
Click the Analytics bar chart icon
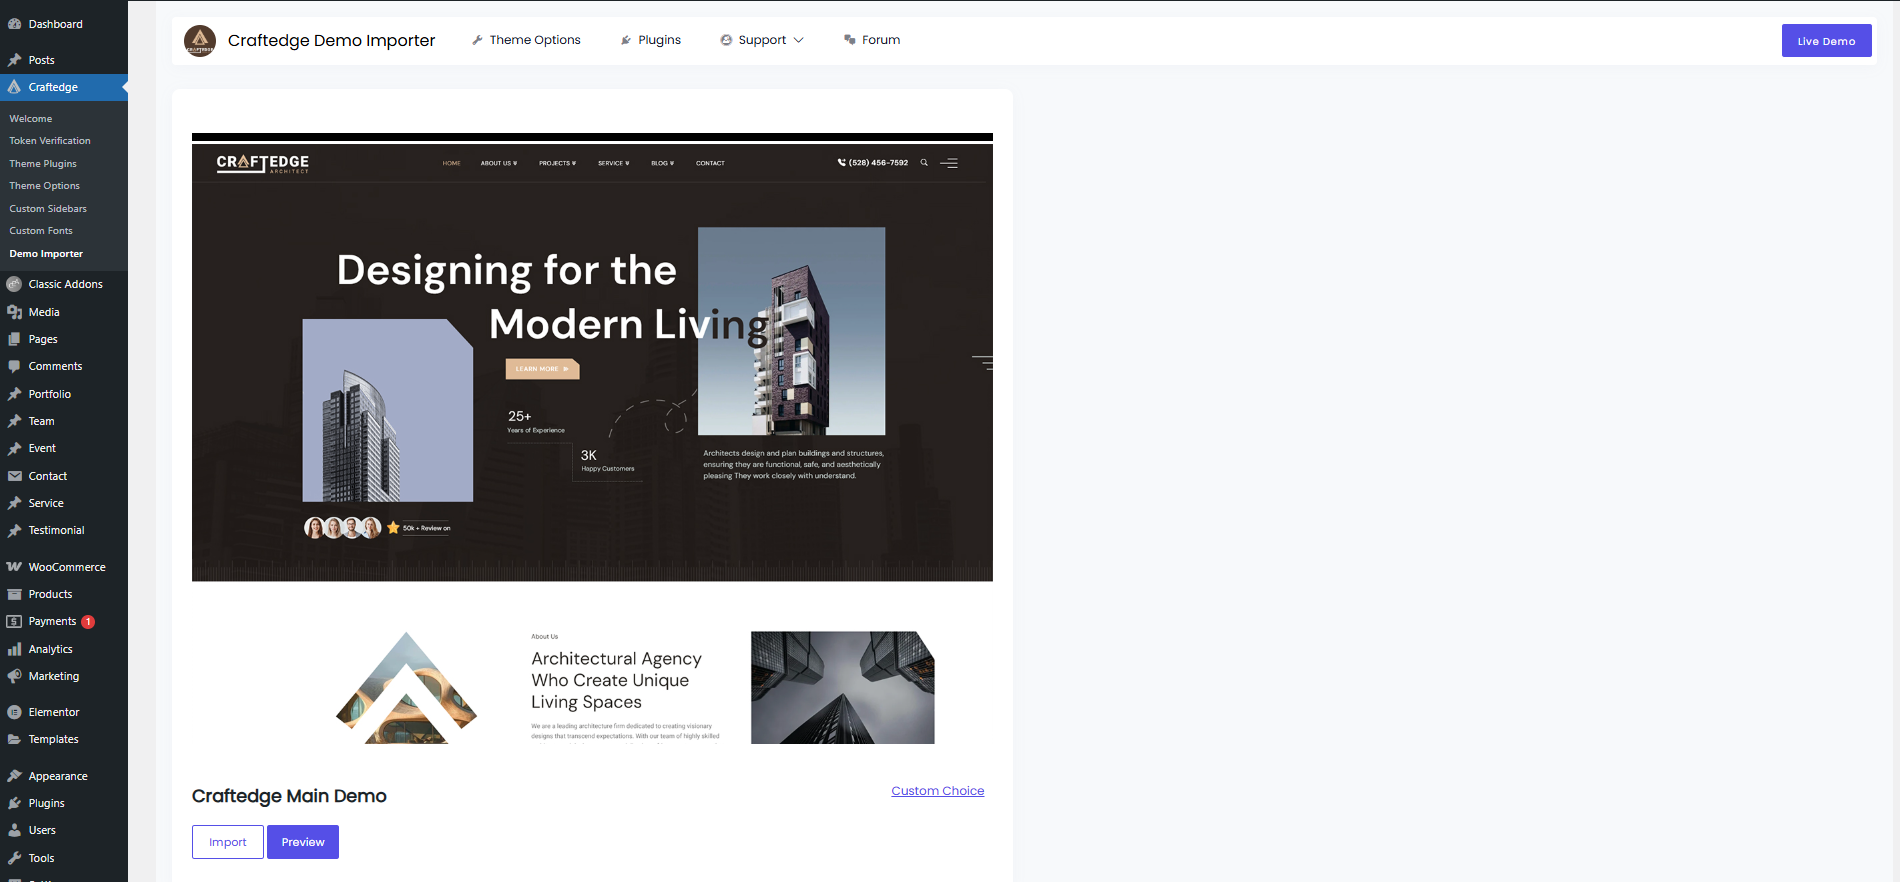pos(14,649)
